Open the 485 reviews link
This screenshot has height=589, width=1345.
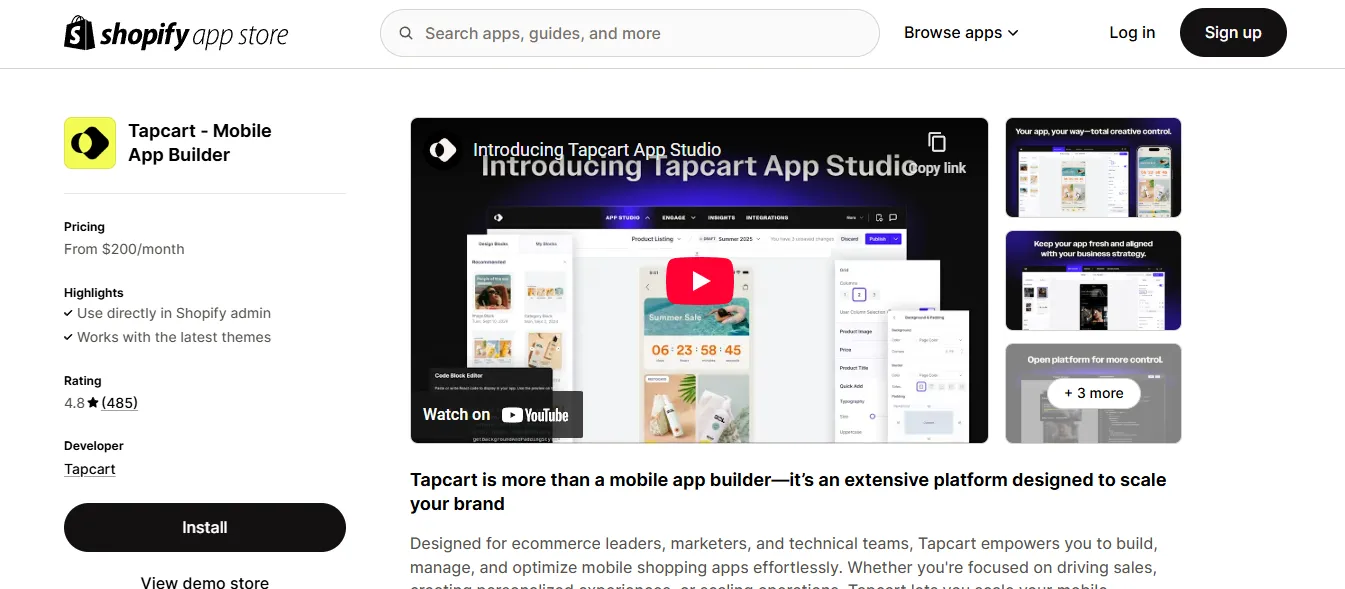pyautogui.click(x=119, y=403)
